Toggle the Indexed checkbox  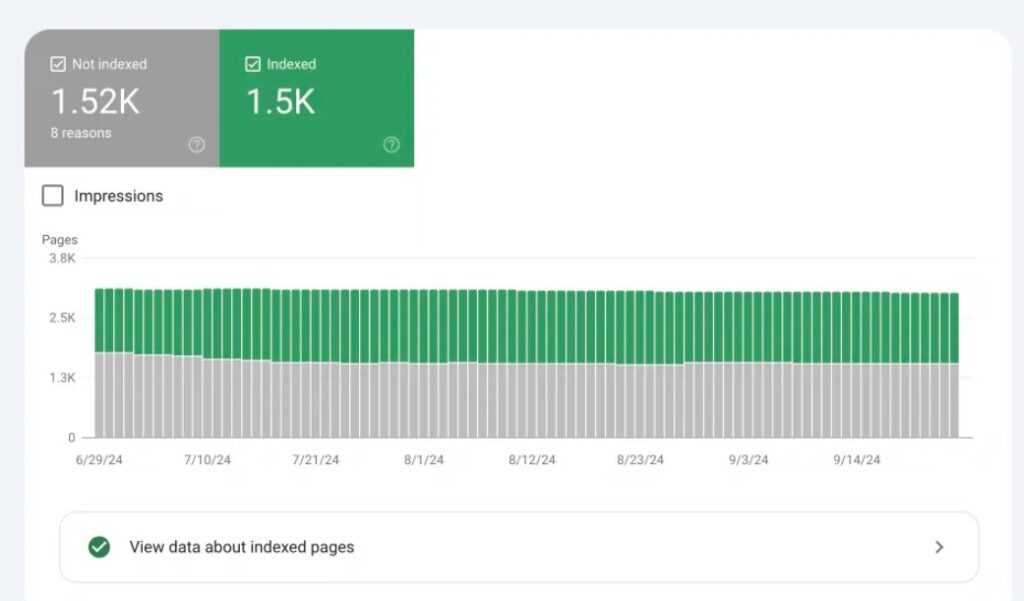[252, 64]
